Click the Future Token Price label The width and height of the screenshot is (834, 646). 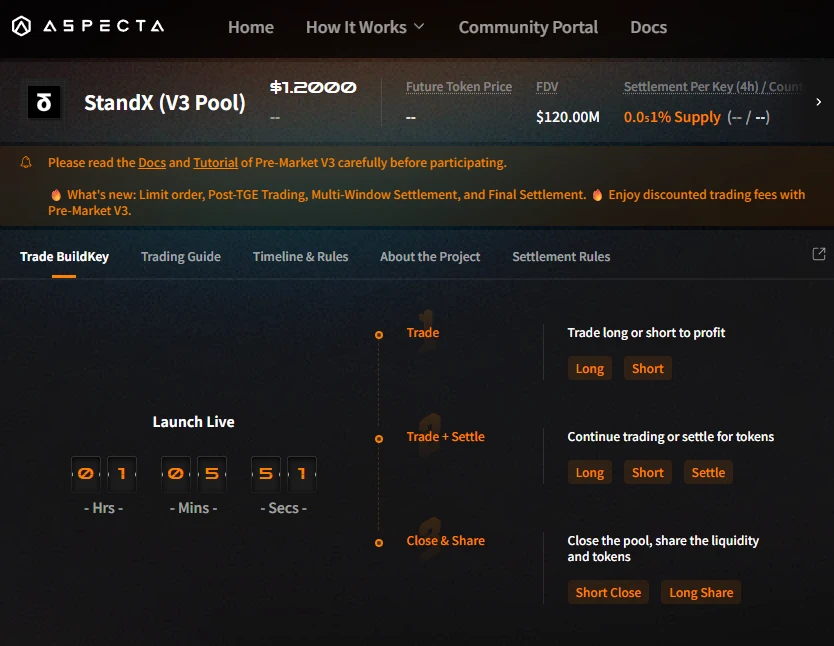[459, 87]
